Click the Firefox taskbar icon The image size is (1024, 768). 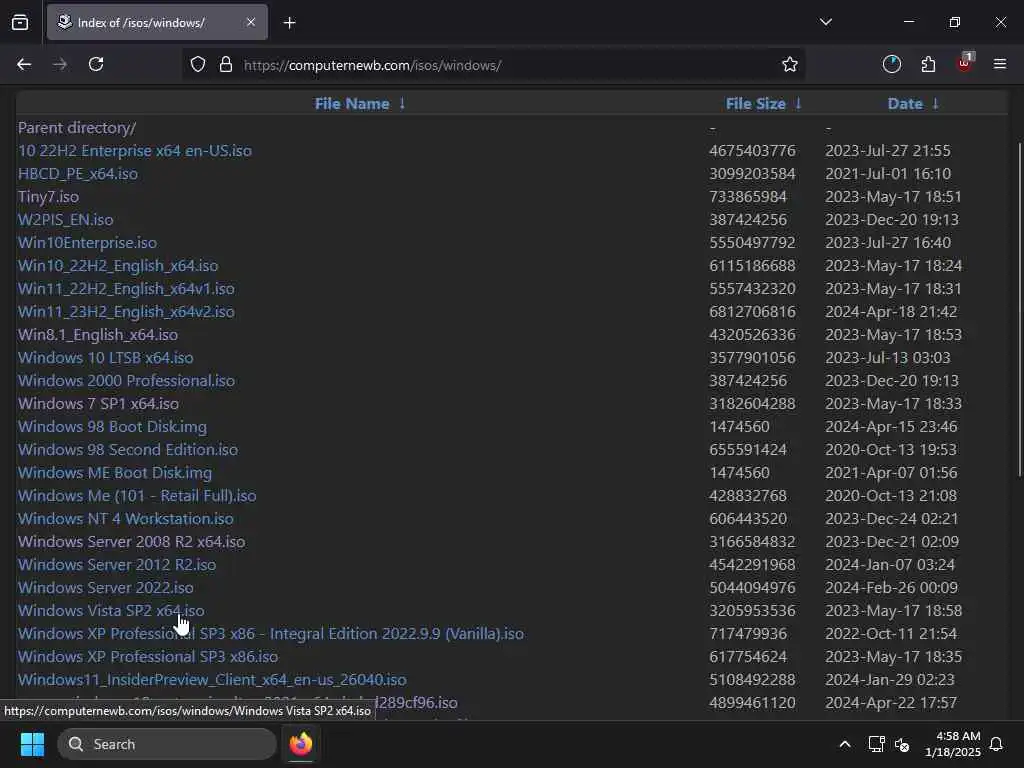click(x=300, y=744)
